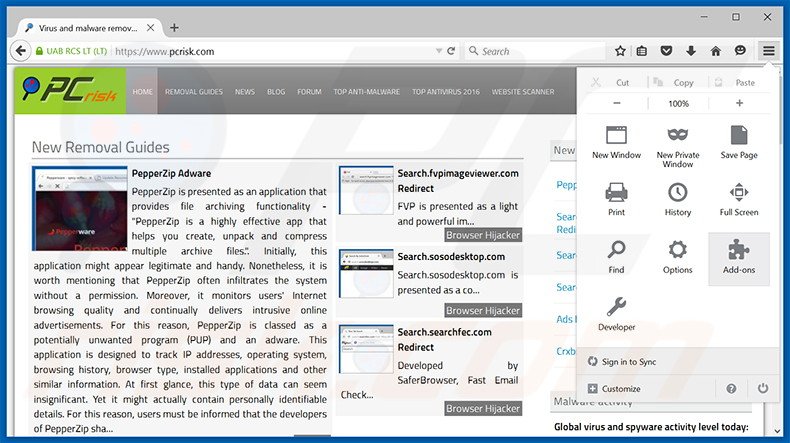This screenshot has width=790, height=443.
Task: Click the back arrow button
Action: 21,51
